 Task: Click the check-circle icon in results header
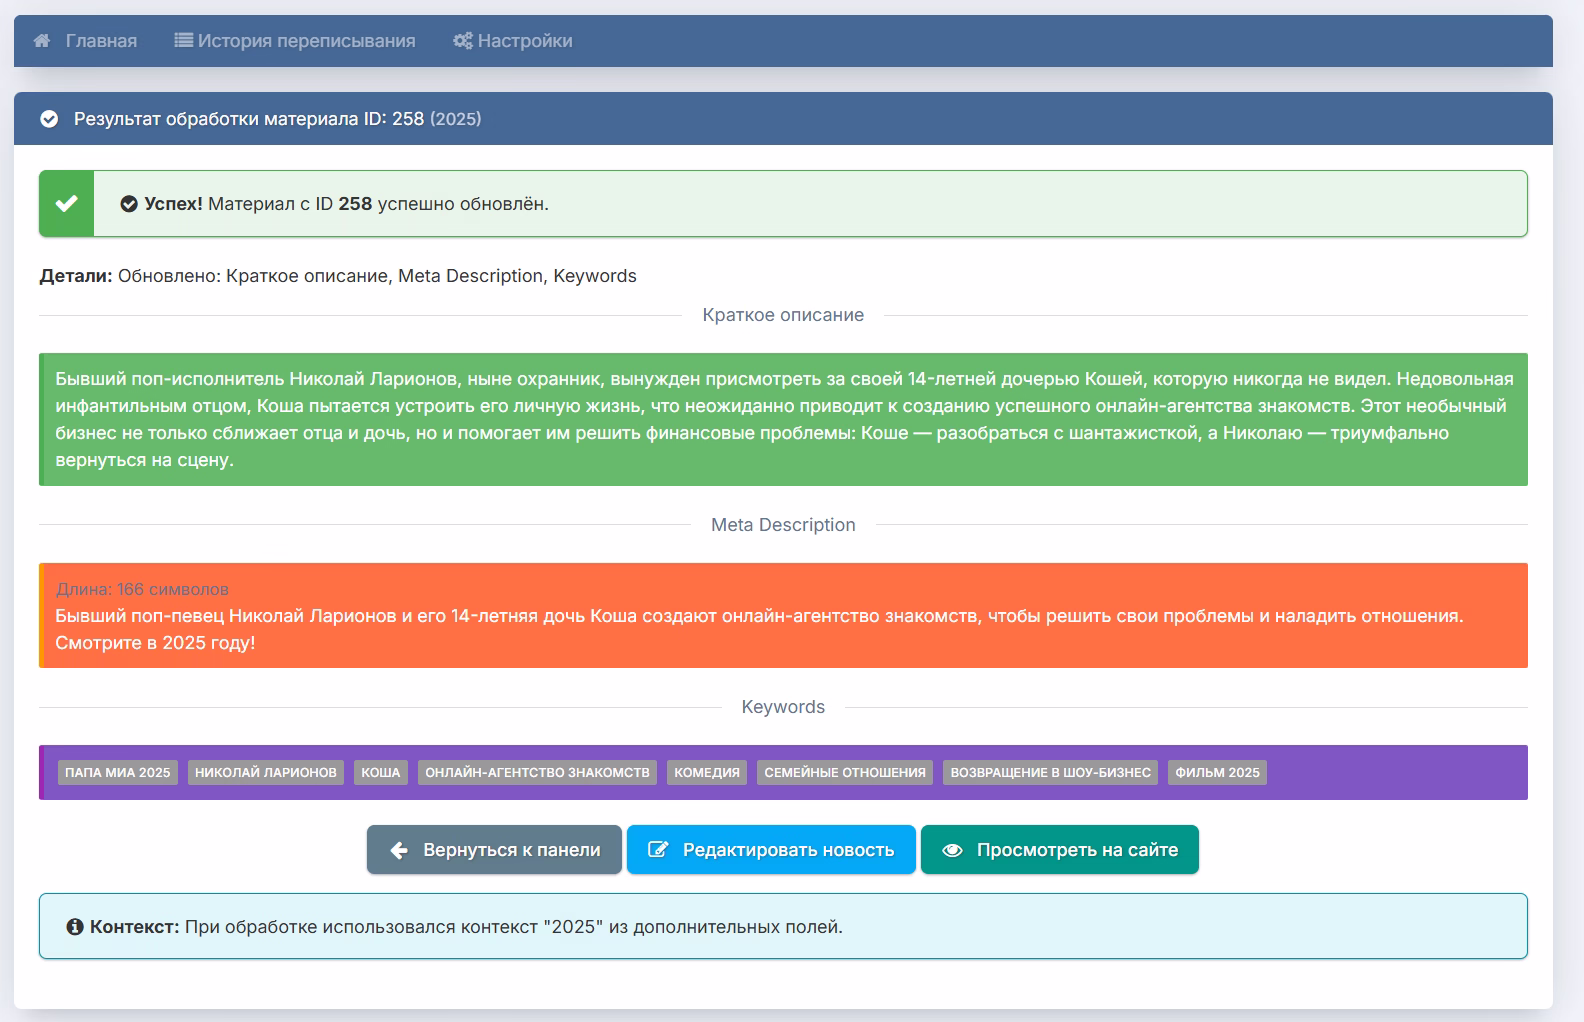pos(49,119)
